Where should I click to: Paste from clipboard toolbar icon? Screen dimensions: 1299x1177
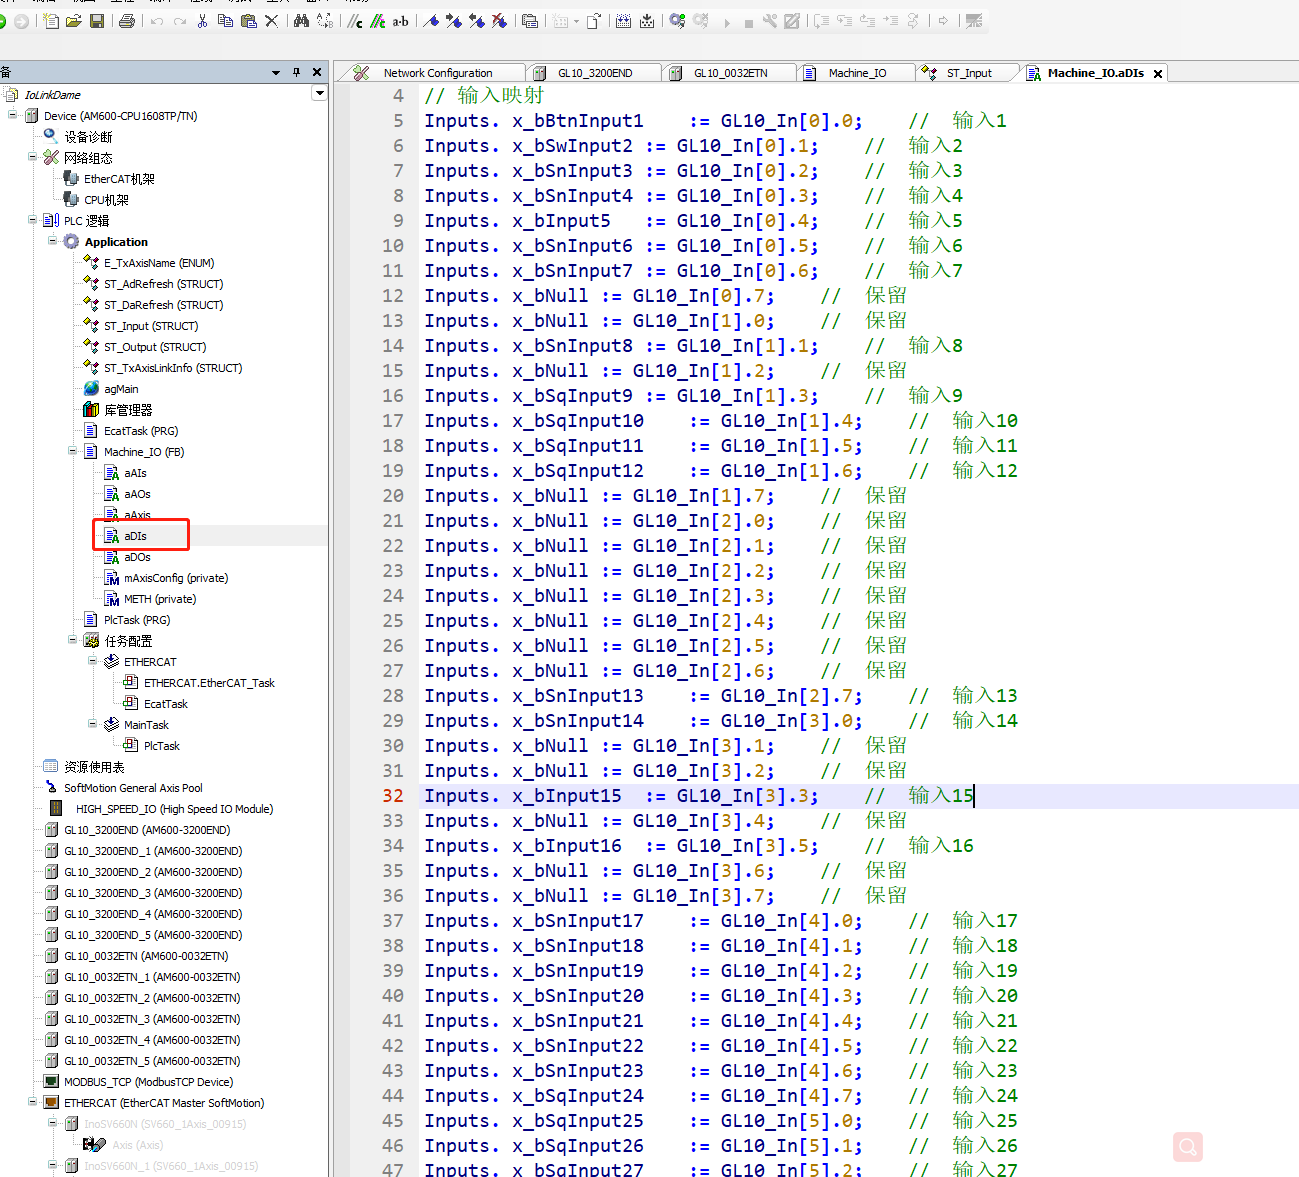[x=249, y=20]
